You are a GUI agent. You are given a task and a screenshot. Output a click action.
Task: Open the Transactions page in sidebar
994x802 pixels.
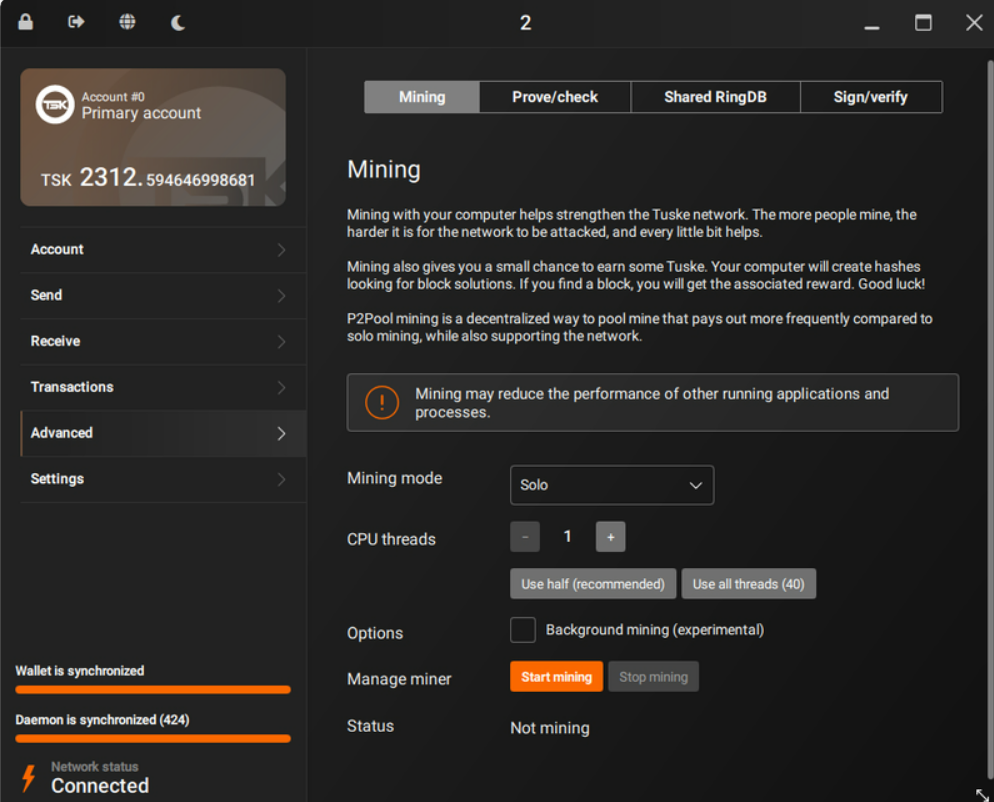pyautogui.click(x=164, y=387)
